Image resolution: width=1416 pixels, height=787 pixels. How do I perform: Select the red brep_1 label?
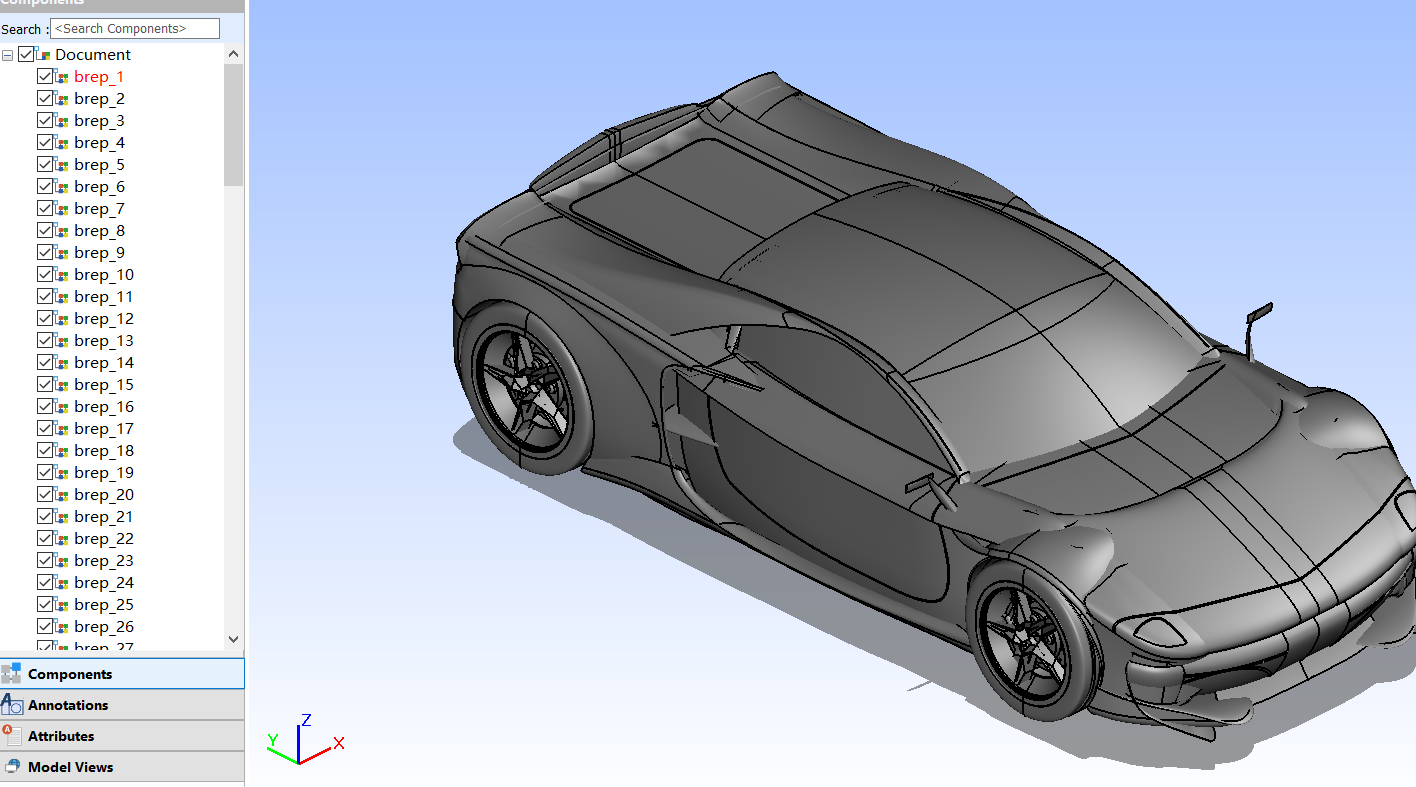pos(99,76)
